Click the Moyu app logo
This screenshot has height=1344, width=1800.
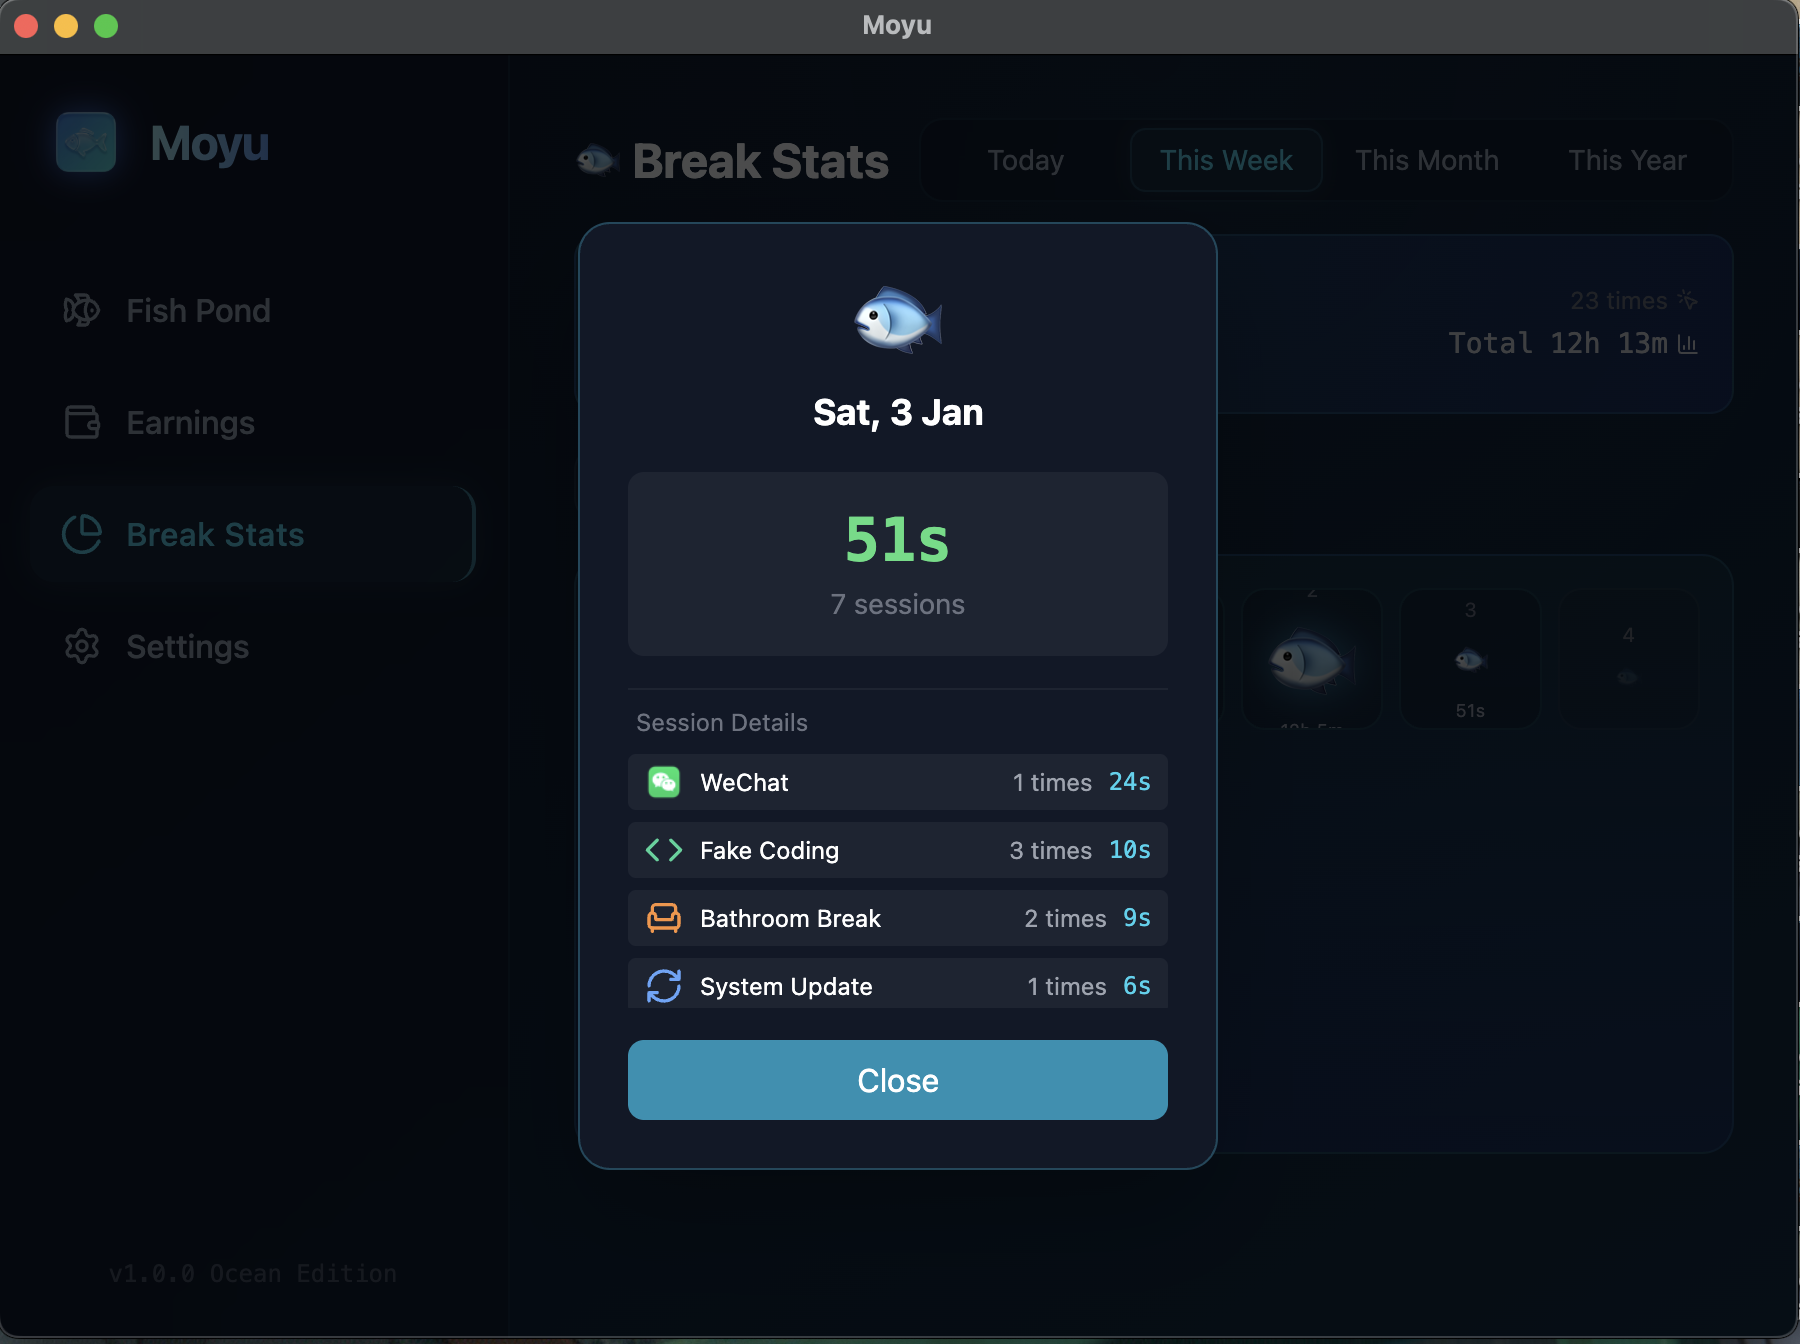pos(86,142)
